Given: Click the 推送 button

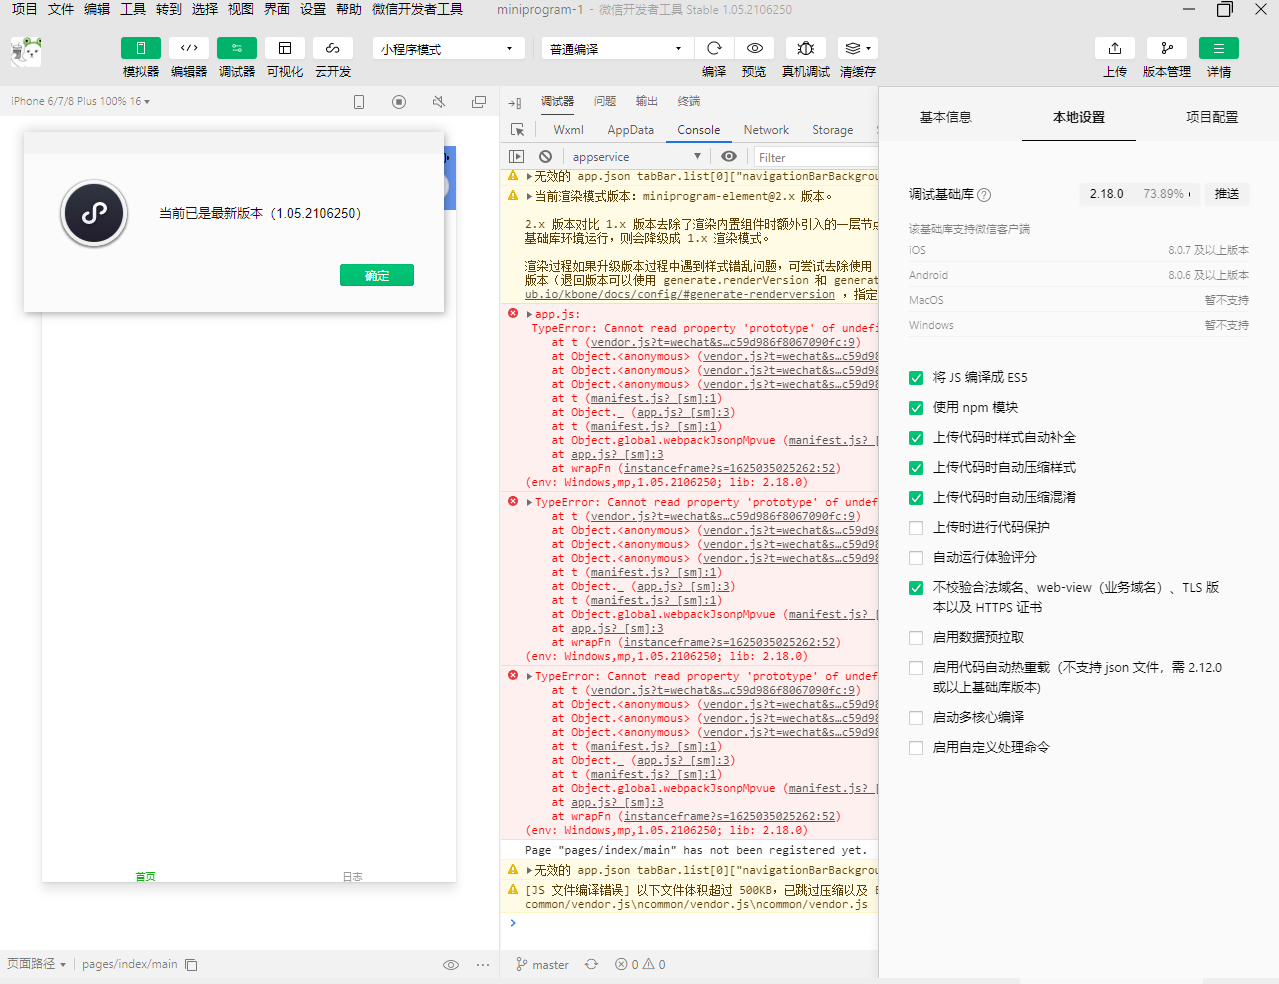Looking at the screenshot, I should pos(1227,194).
